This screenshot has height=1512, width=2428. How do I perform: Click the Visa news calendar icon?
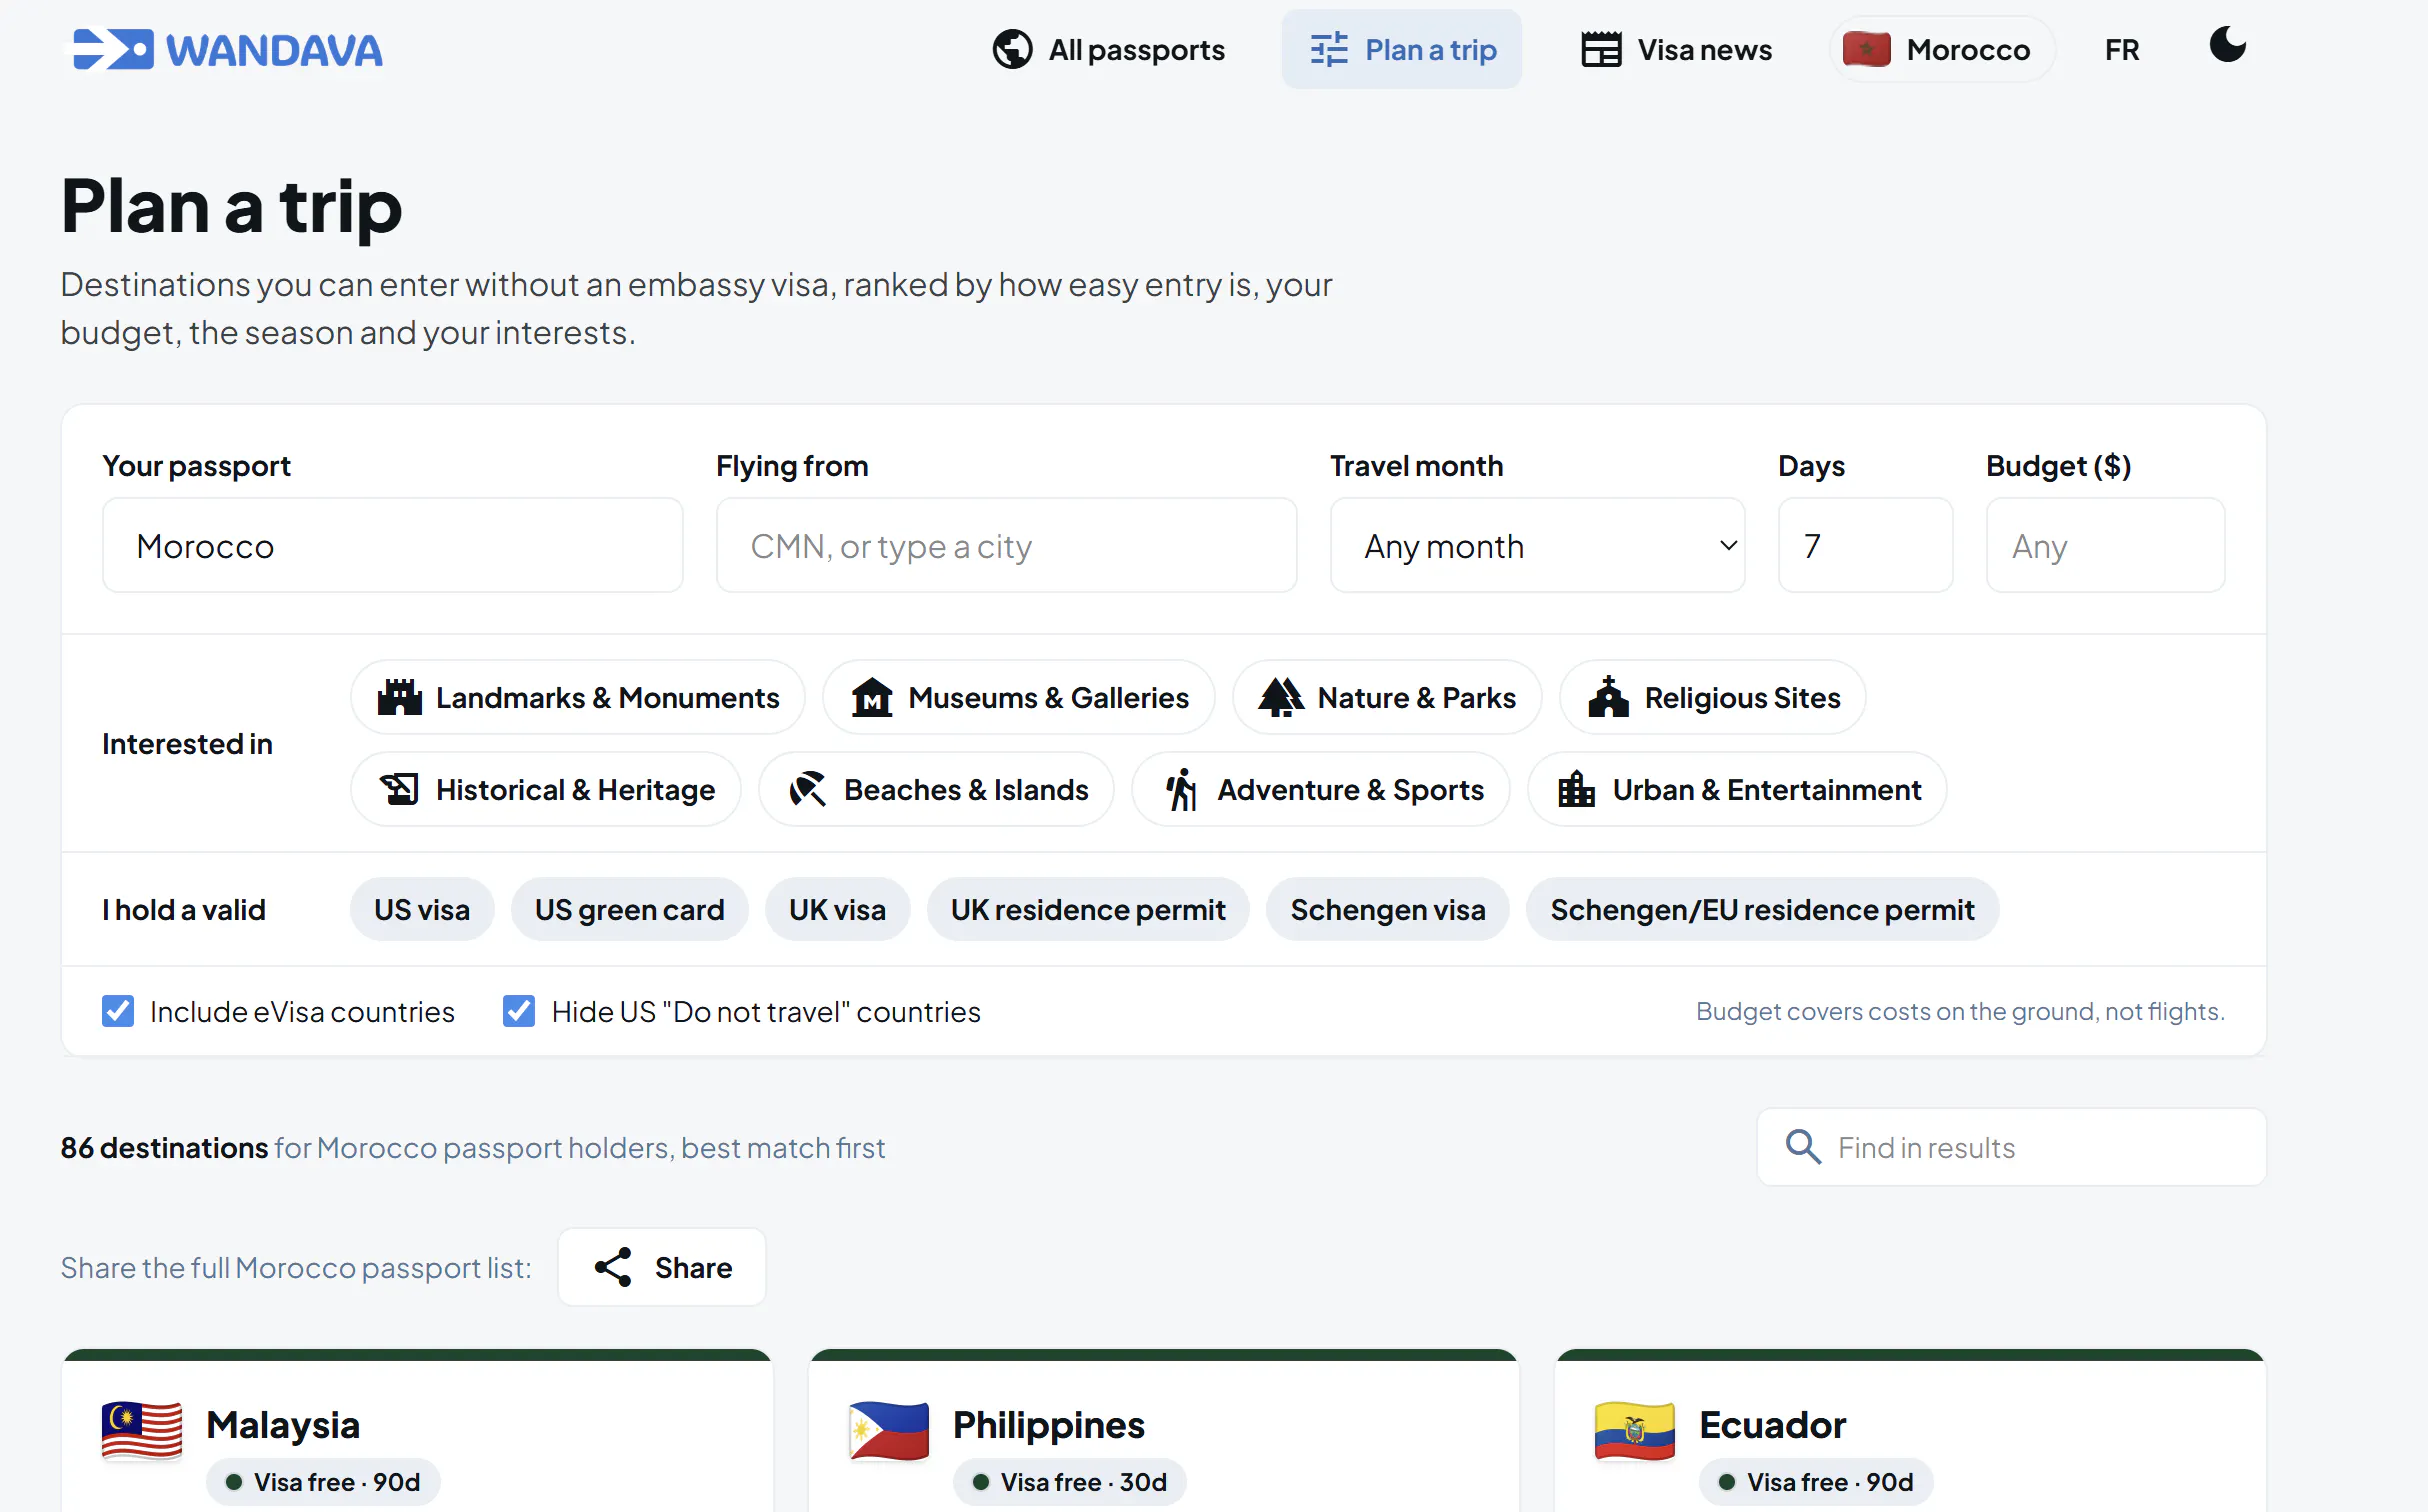pyautogui.click(x=1601, y=50)
